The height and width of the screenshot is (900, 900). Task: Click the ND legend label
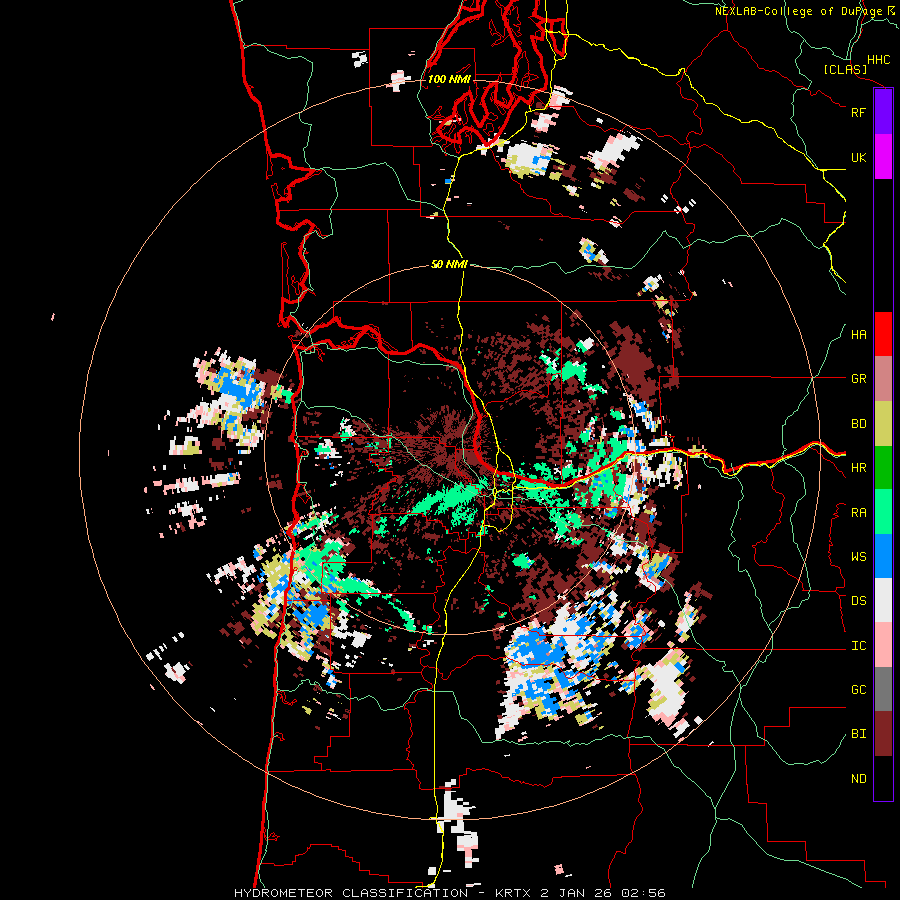click(x=858, y=779)
